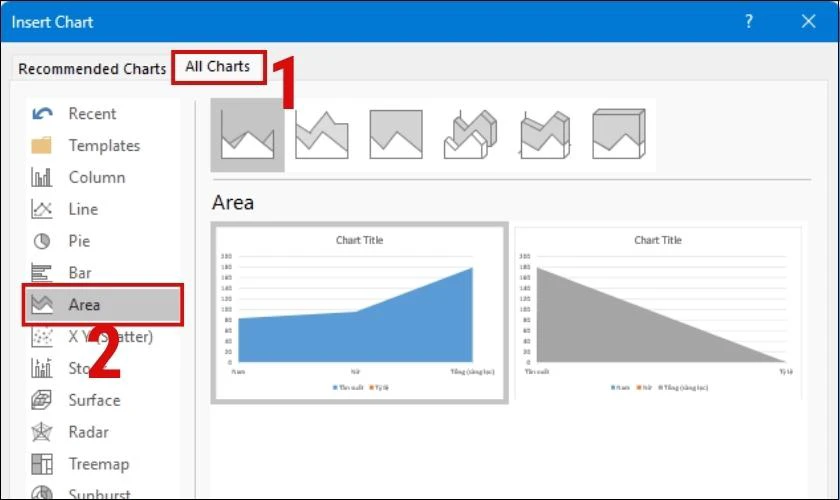The height and width of the screenshot is (500, 840).
Task: Choose the basic Area chart subtype
Action: click(248, 135)
